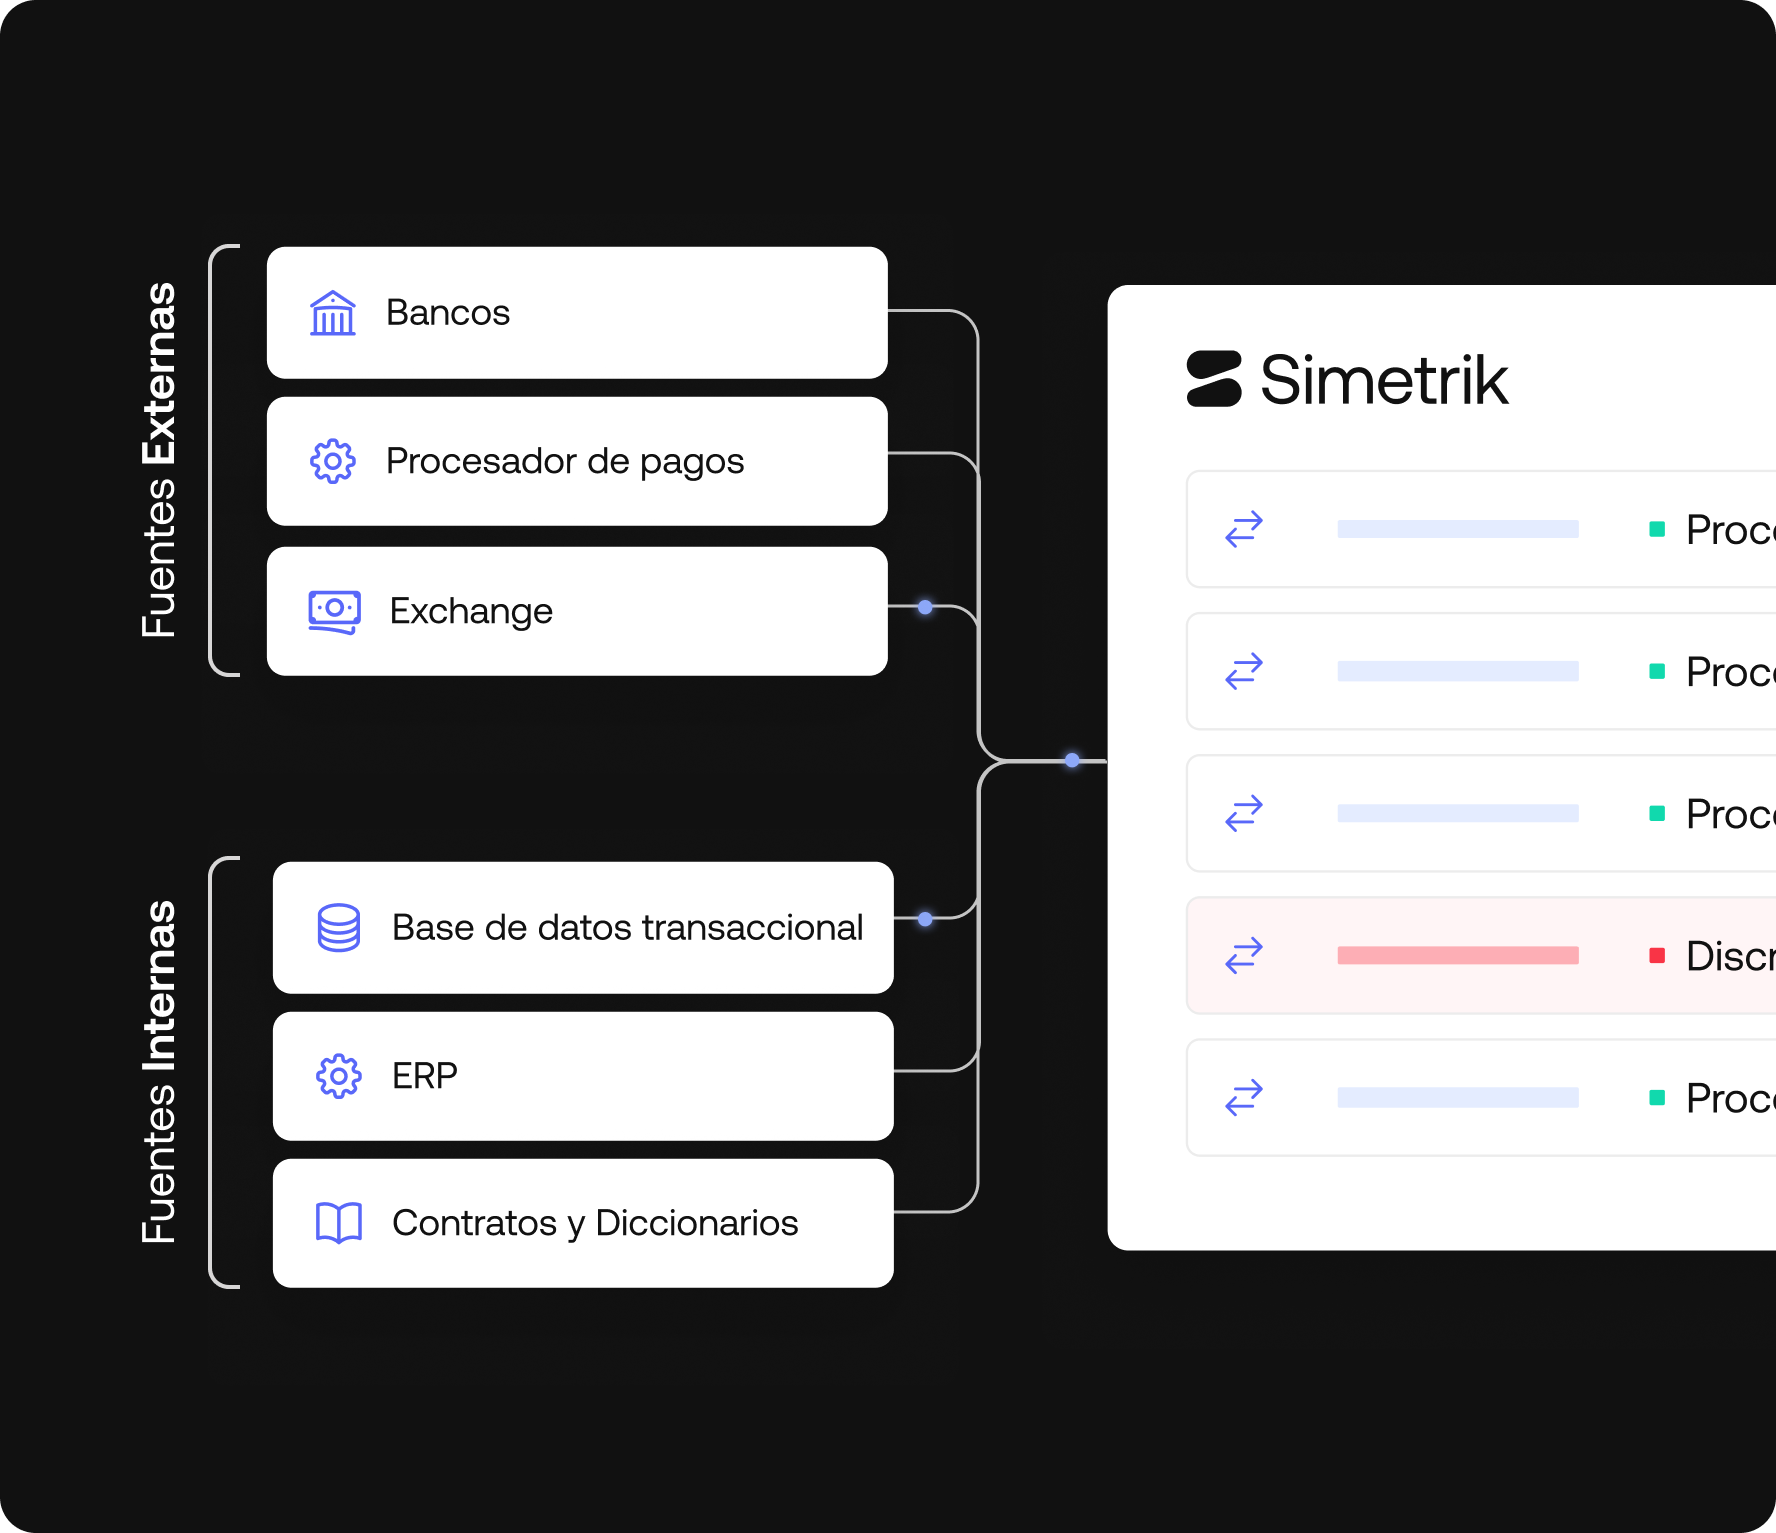
Task: Click the gear icon next to Procesador de pagos
Action: click(x=333, y=461)
